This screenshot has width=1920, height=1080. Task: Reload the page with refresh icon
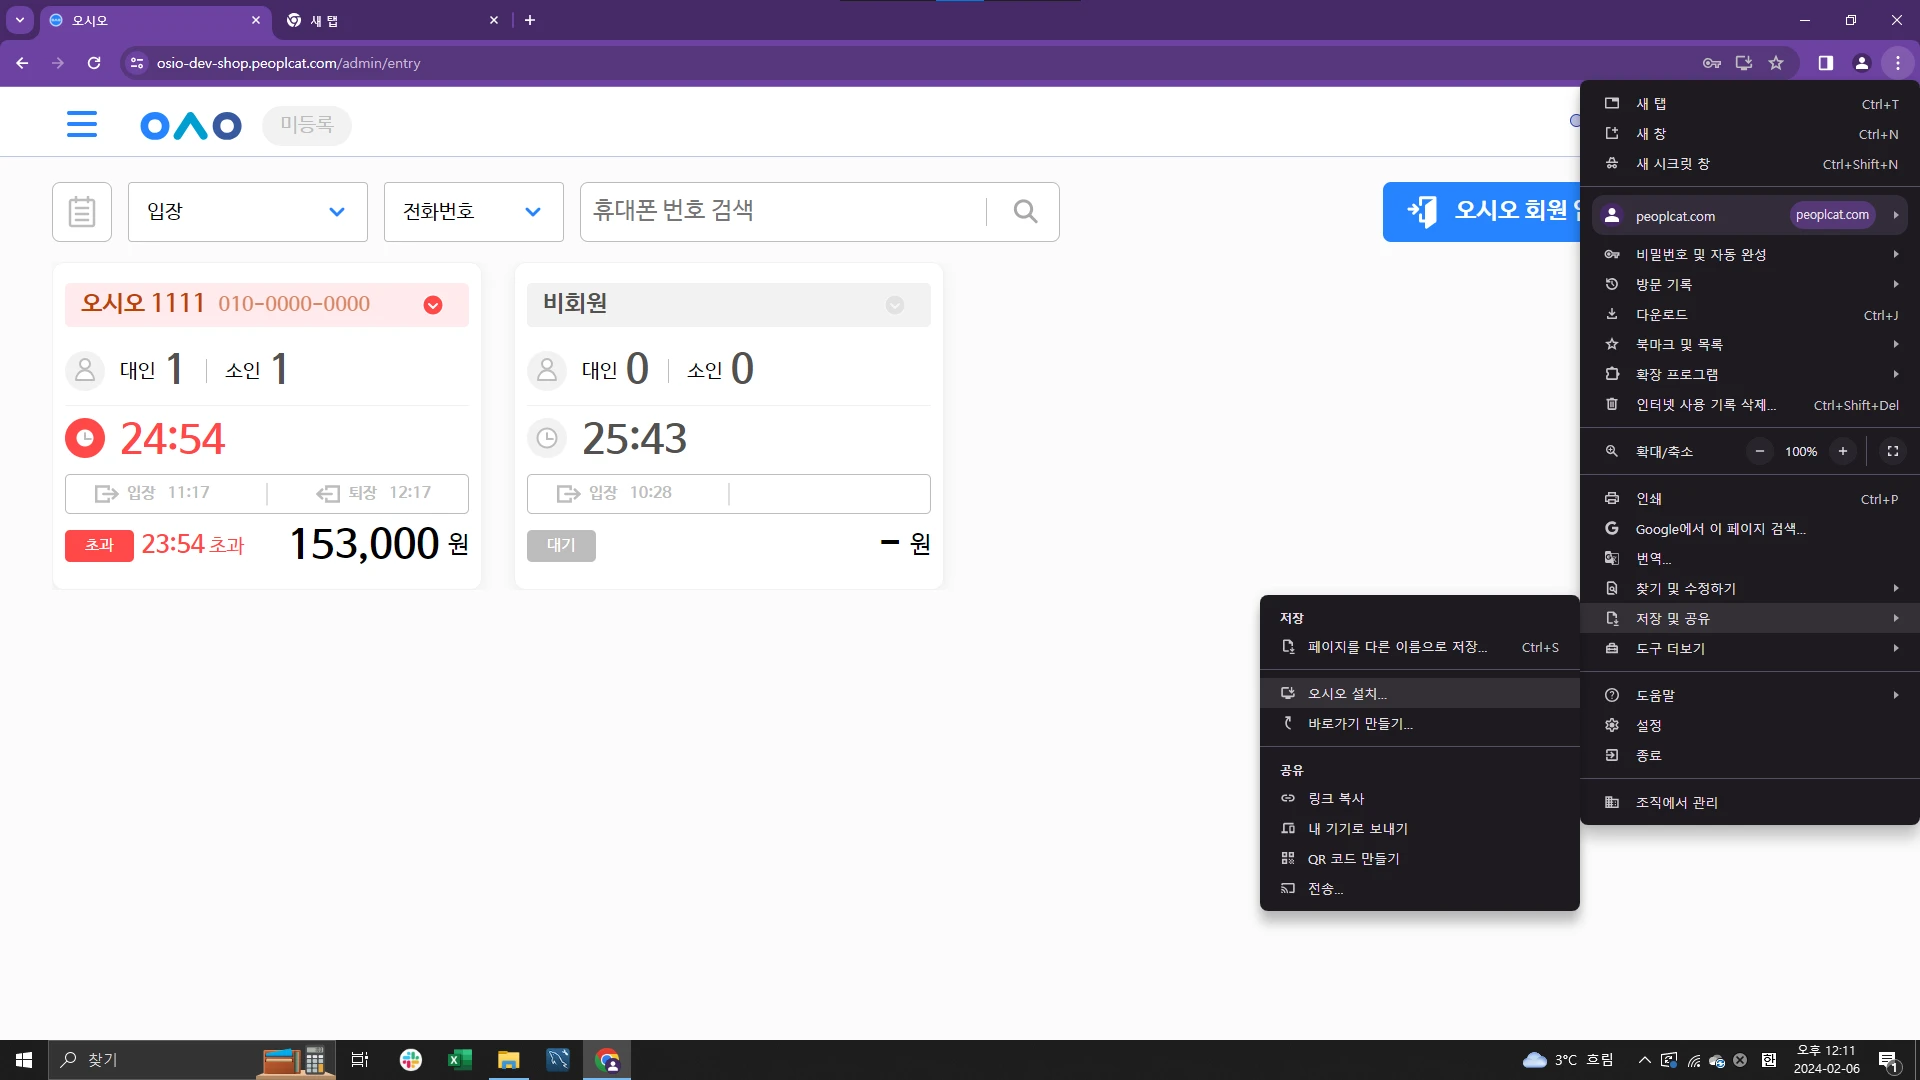pyautogui.click(x=94, y=63)
